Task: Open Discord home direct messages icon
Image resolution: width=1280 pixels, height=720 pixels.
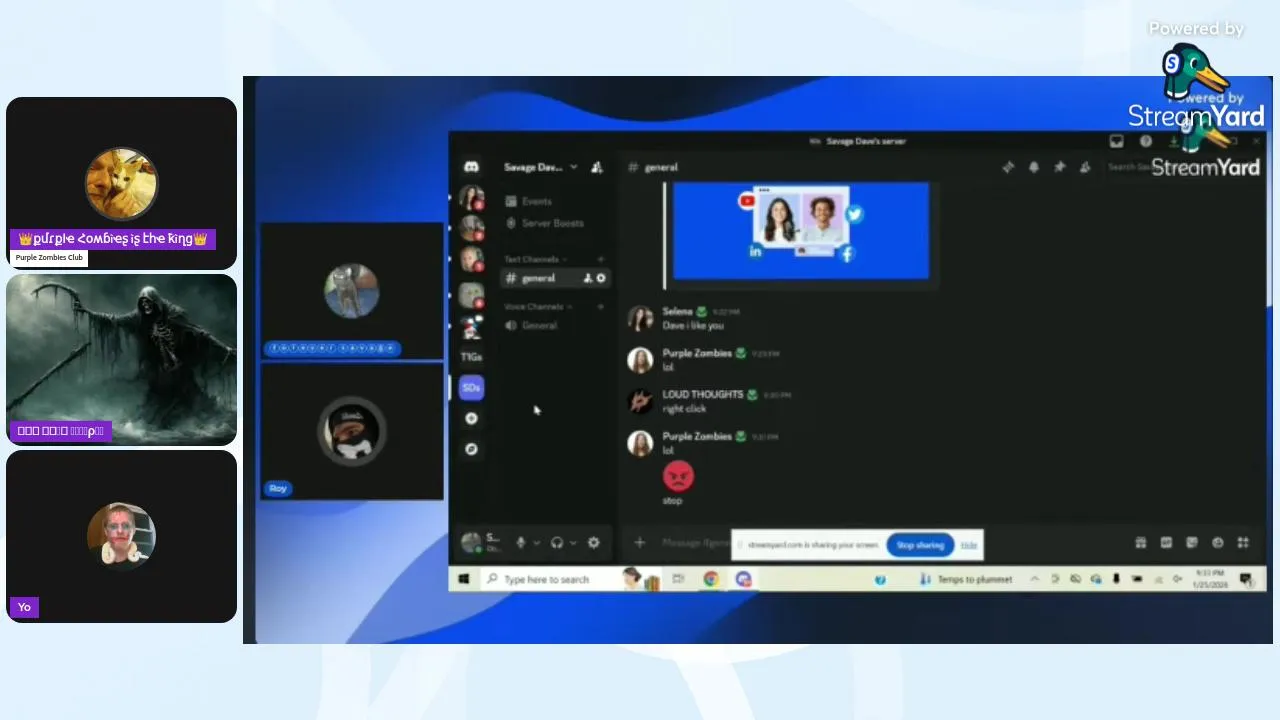Action: tap(471, 167)
